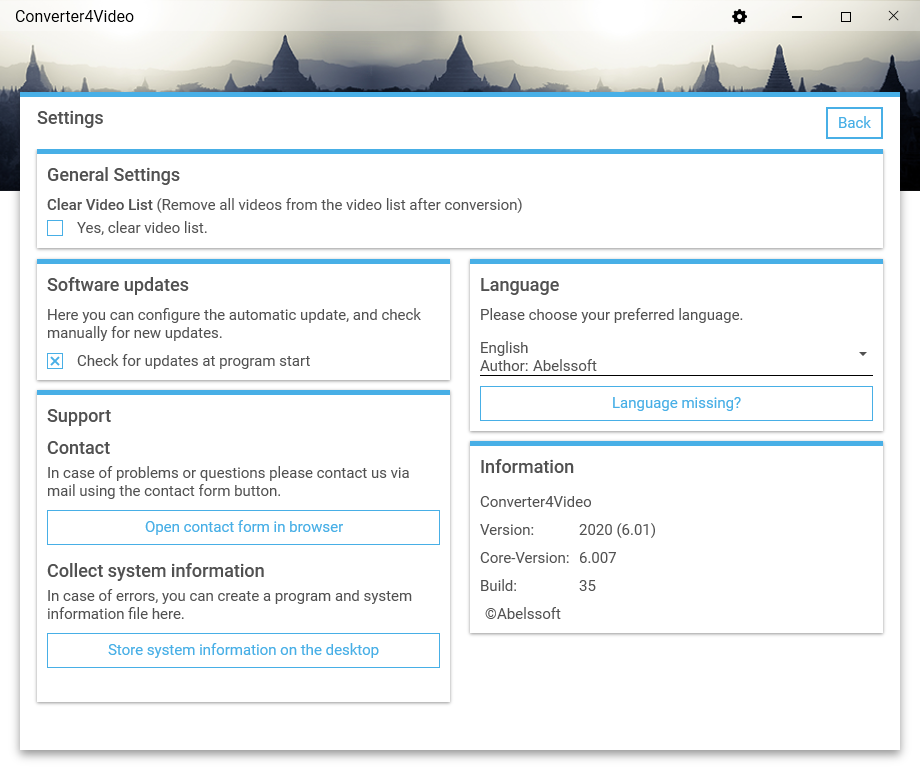
Task: Click the Converter4Video logo text
Action: pyautogui.click(x=75, y=16)
